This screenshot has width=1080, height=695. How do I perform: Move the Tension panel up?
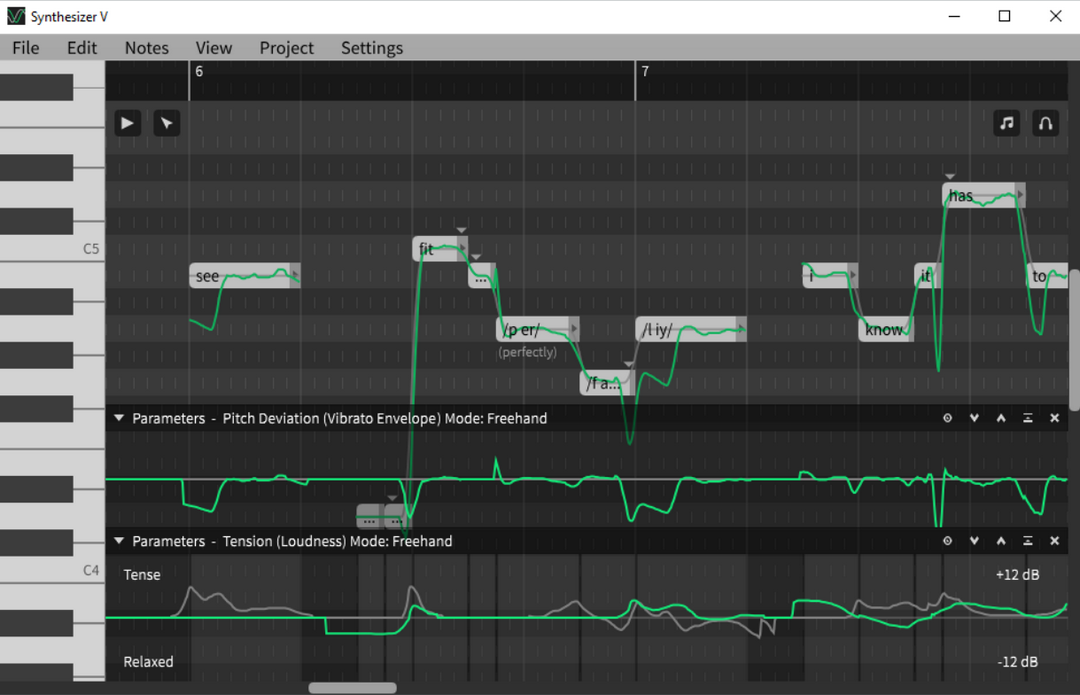1001,541
